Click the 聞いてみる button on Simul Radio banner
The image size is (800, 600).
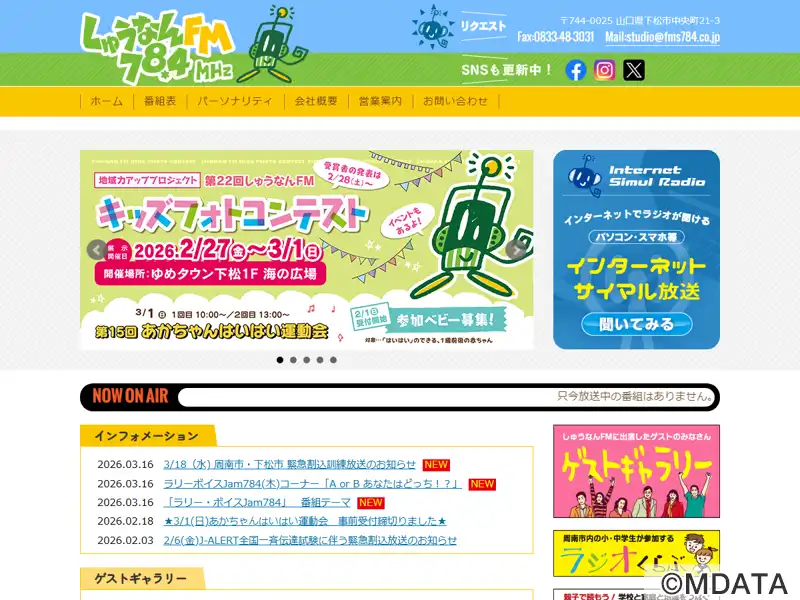[636, 324]
